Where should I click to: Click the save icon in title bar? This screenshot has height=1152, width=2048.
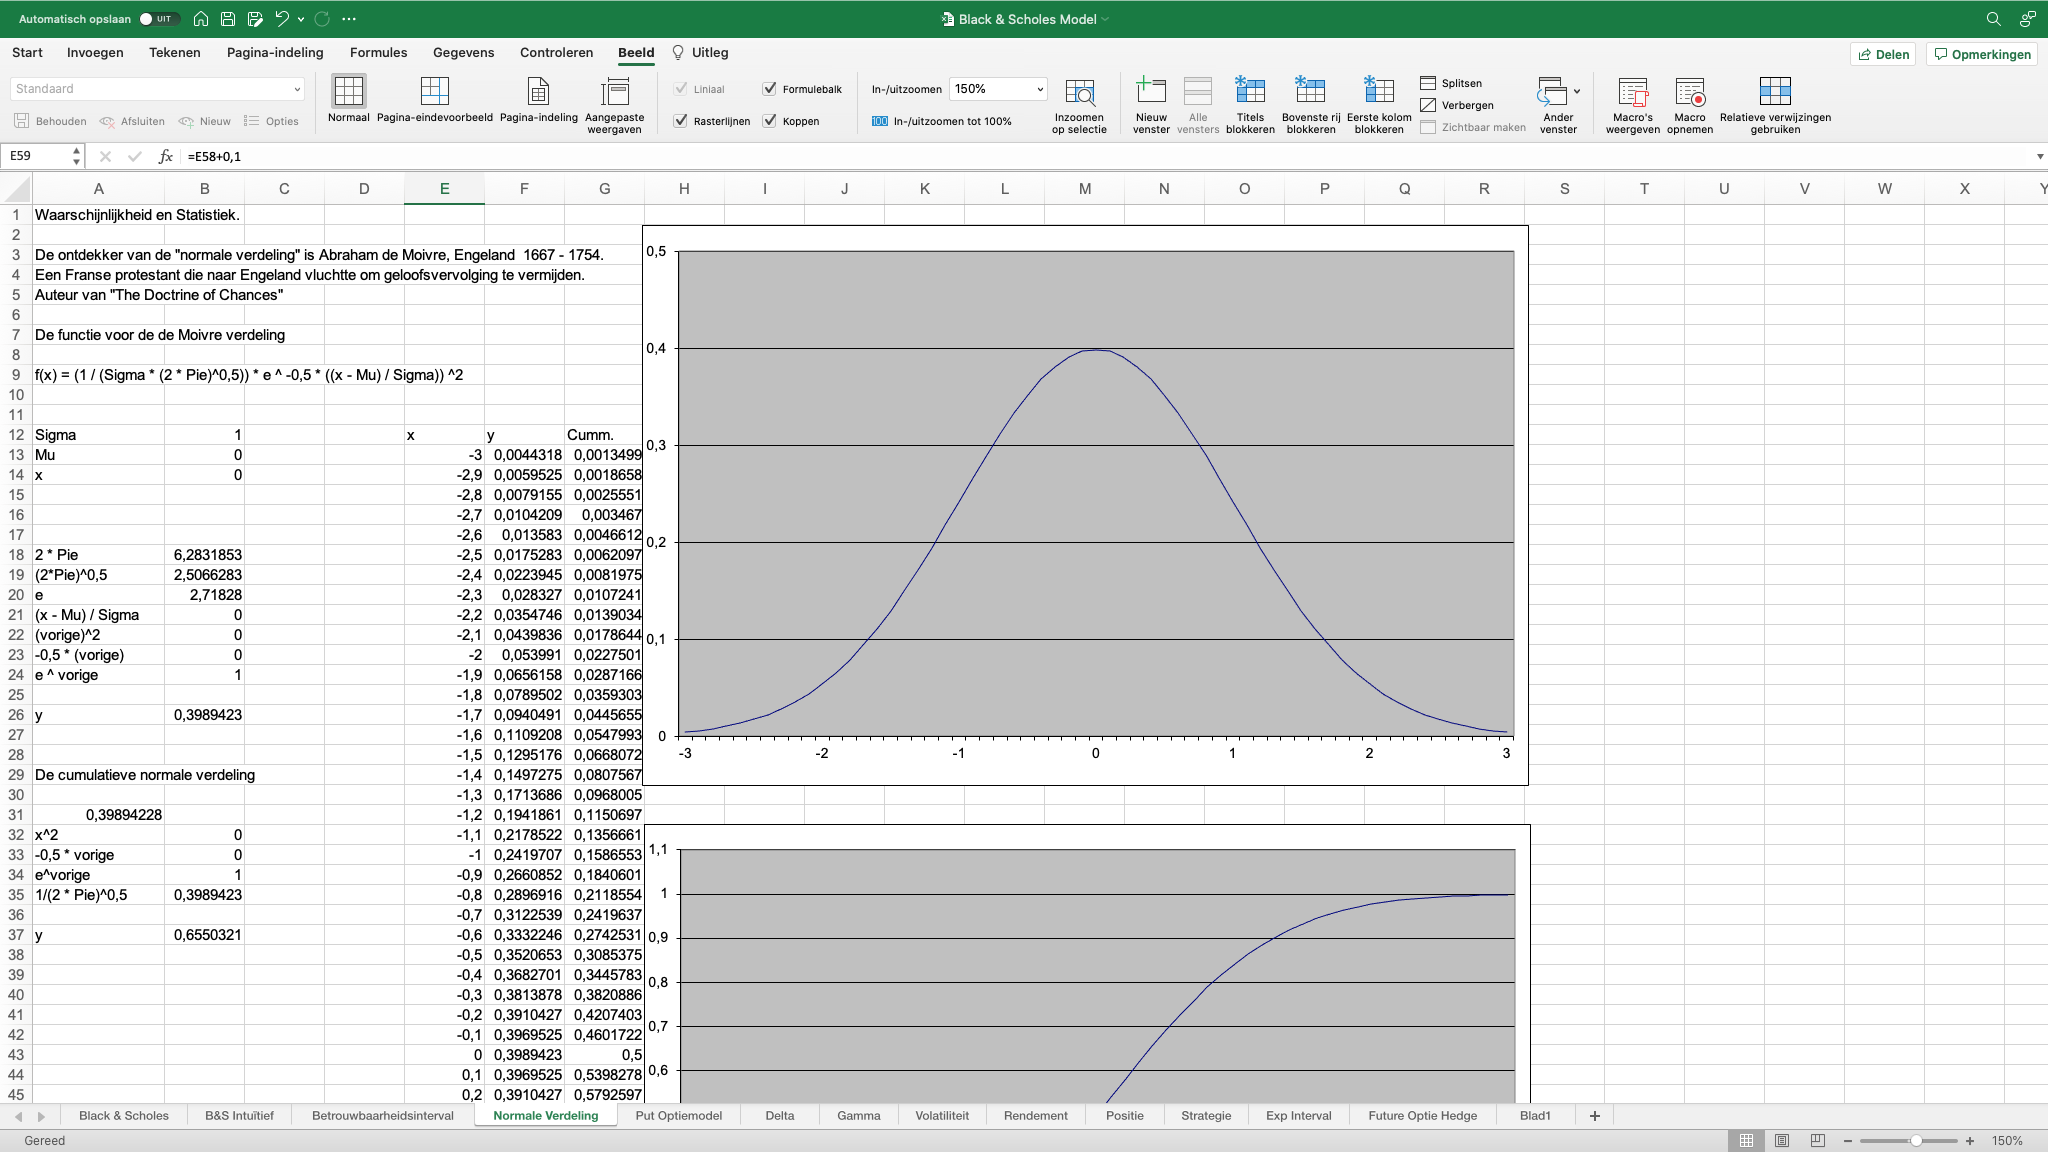tap(228, 19)
